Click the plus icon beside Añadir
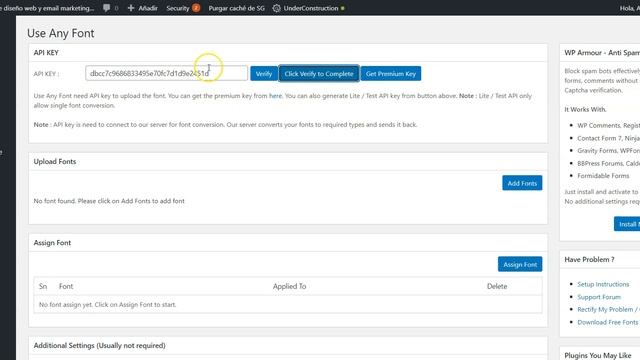 click(x=131, y=8)
